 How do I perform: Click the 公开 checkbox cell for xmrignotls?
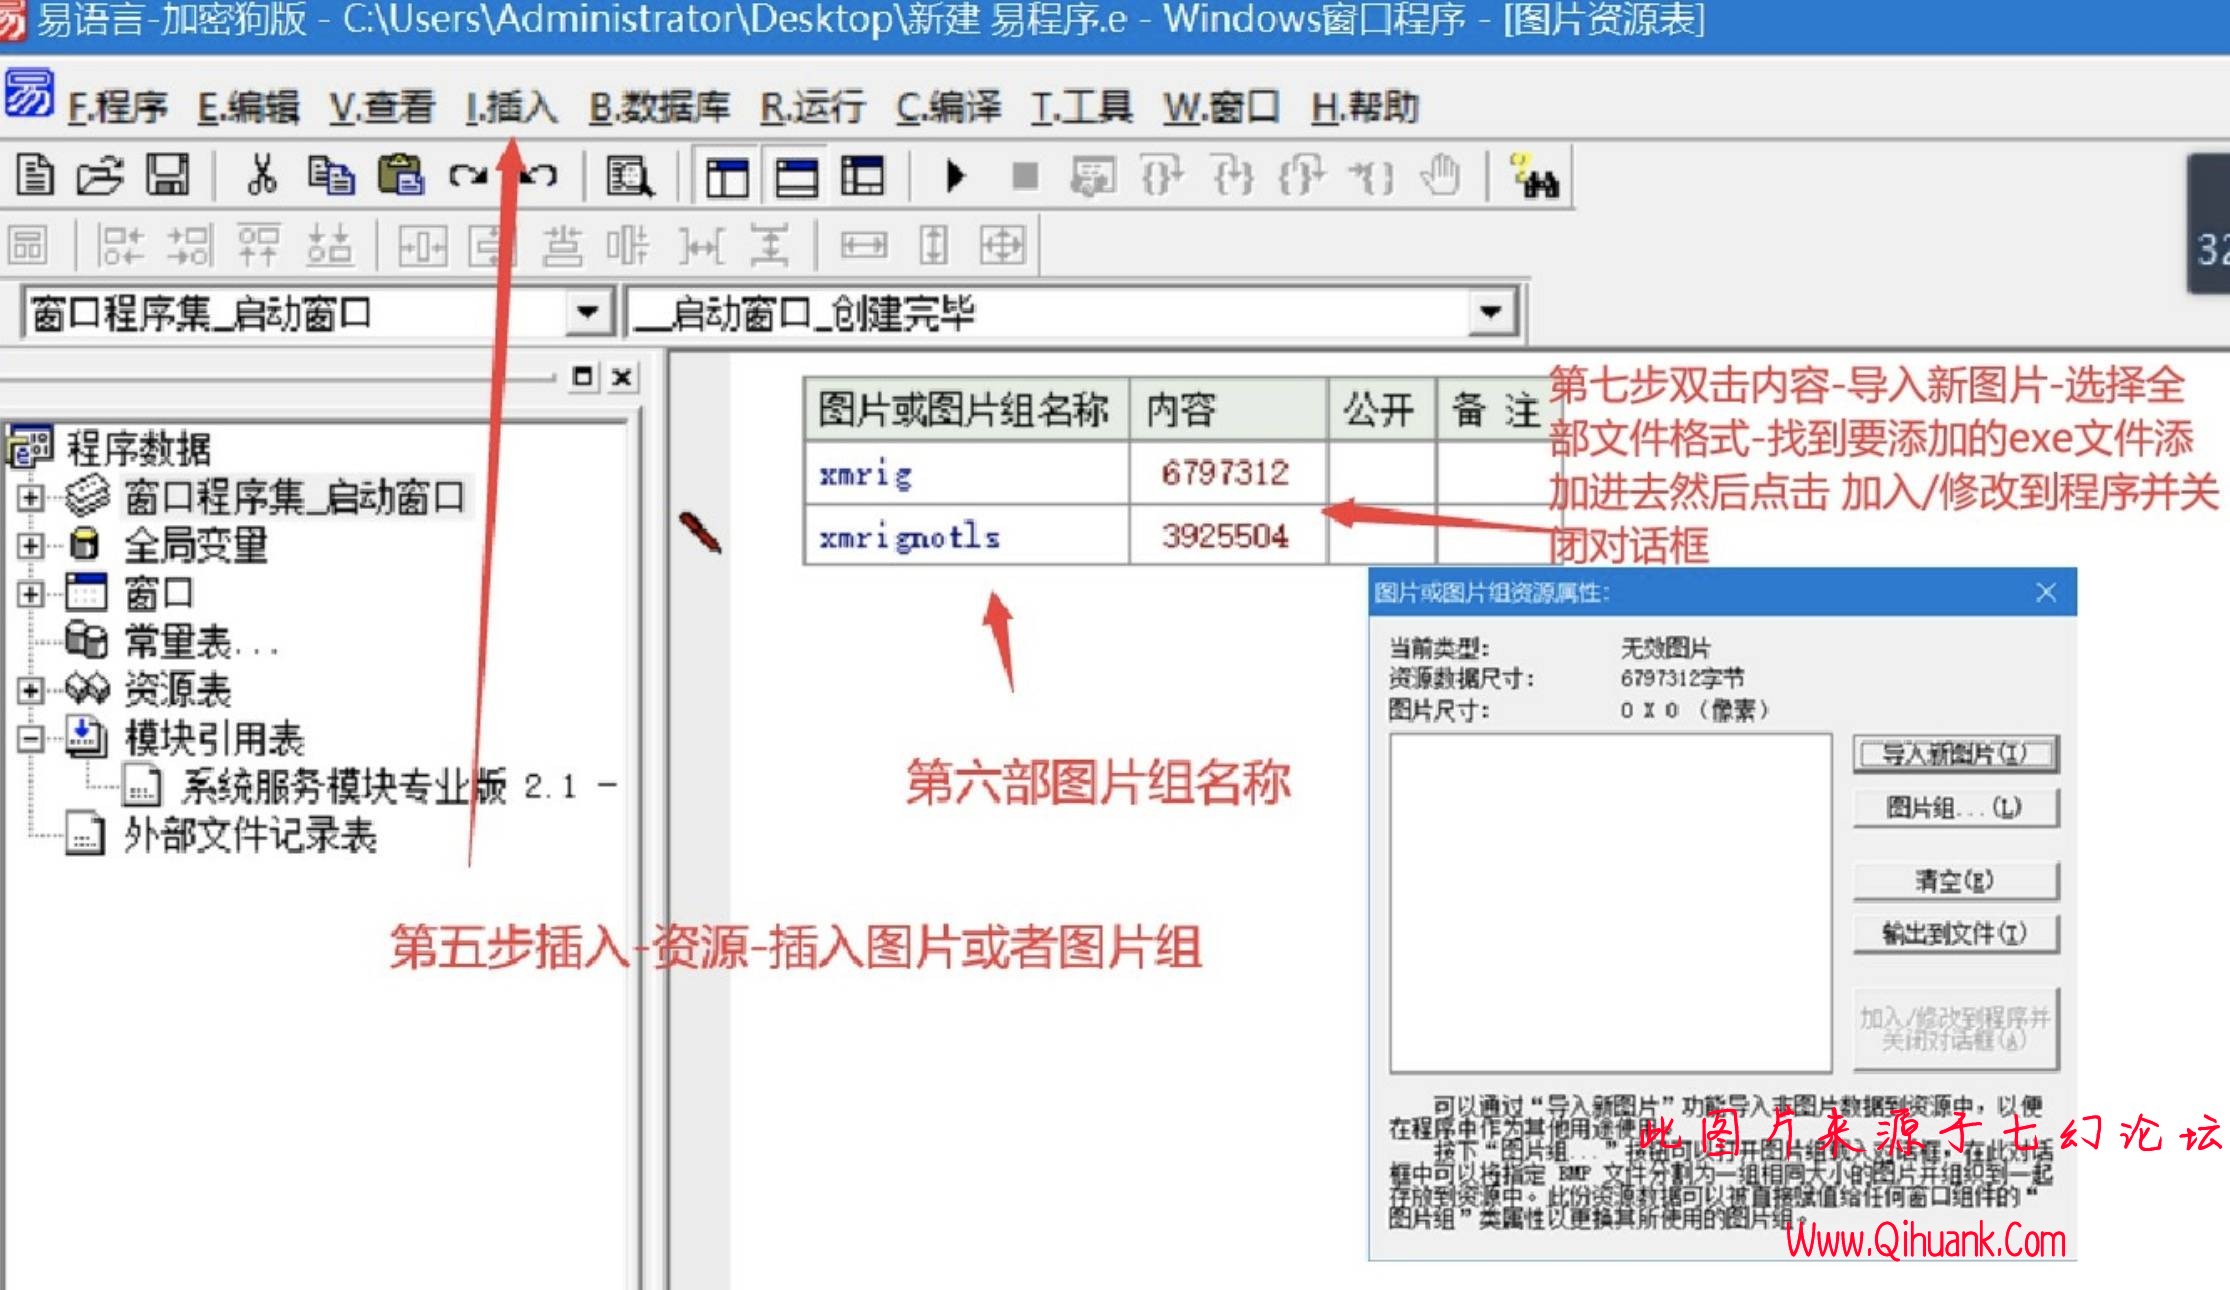1381,536
